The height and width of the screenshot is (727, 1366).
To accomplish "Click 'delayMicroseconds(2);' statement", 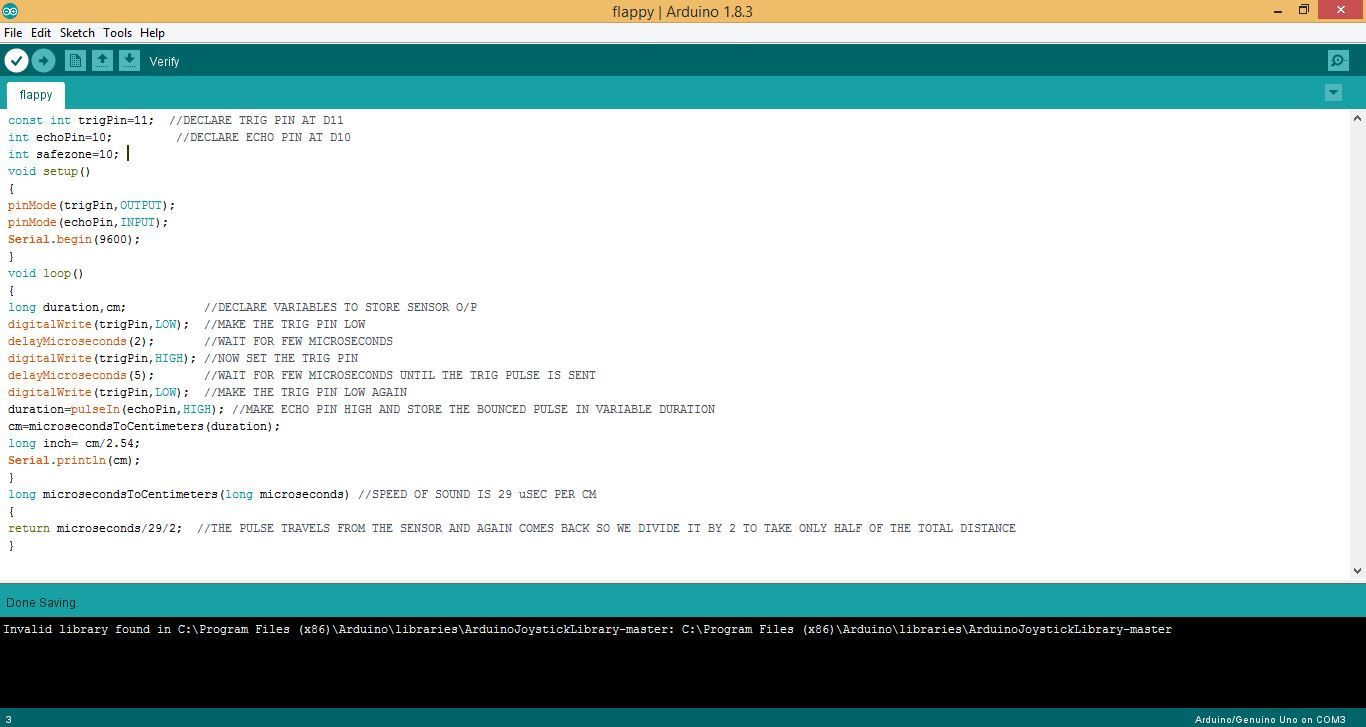I will coord(81,341).
